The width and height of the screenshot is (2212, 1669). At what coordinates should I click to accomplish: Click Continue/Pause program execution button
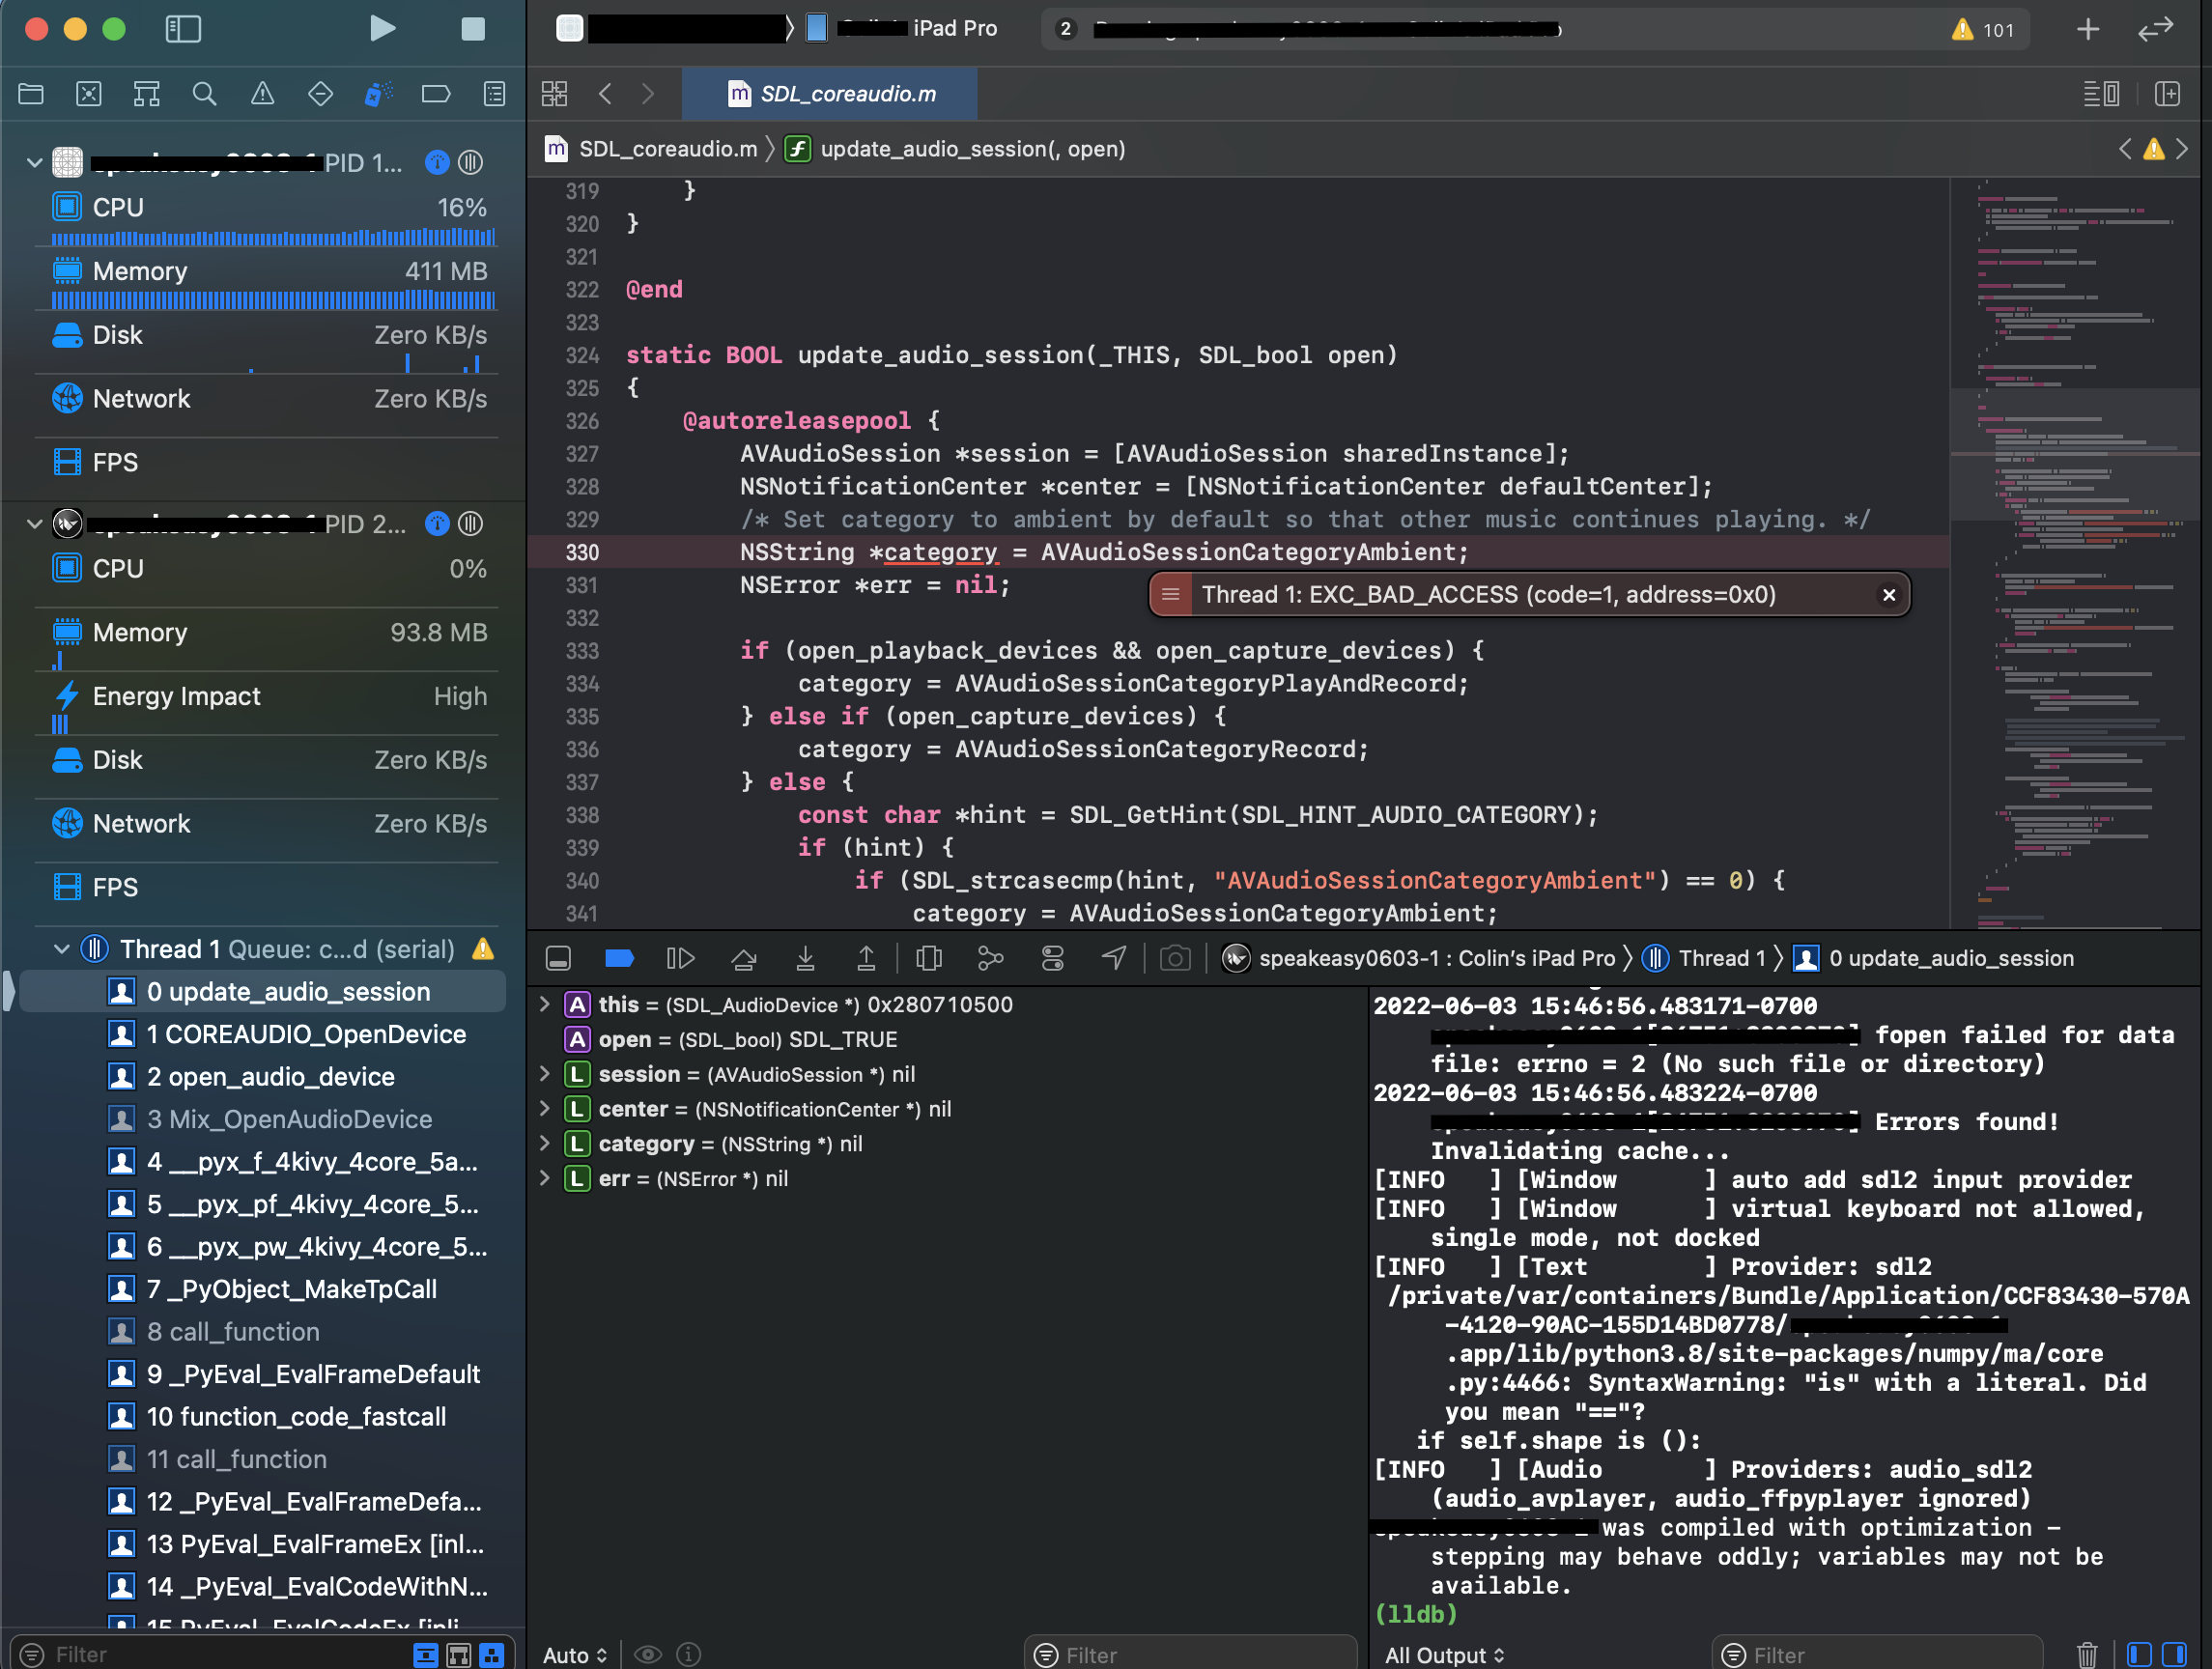coord(680,958)
